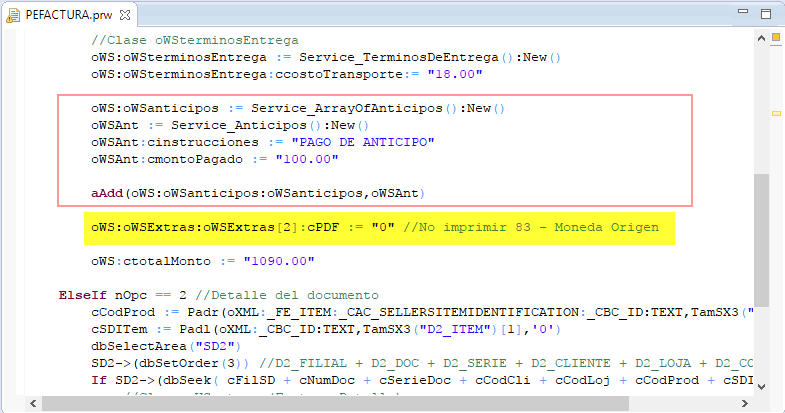Click the horizontal scrollbar left arrow
This screenshot has width=785, height=413.
pos(33,403)
